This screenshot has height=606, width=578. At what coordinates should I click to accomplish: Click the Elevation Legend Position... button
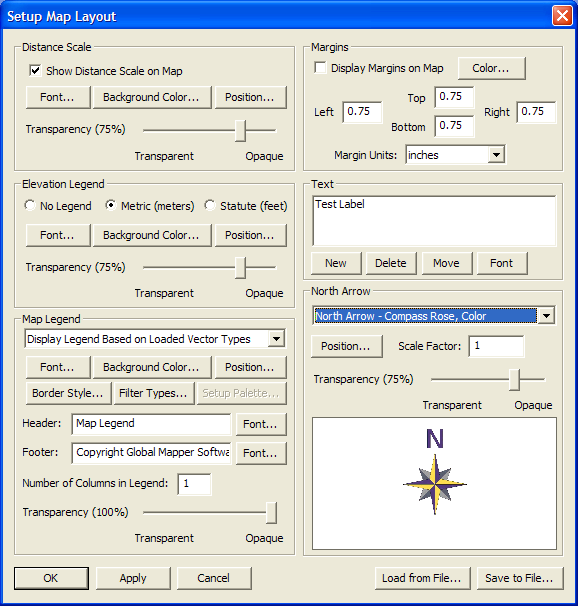click(250, 235)
